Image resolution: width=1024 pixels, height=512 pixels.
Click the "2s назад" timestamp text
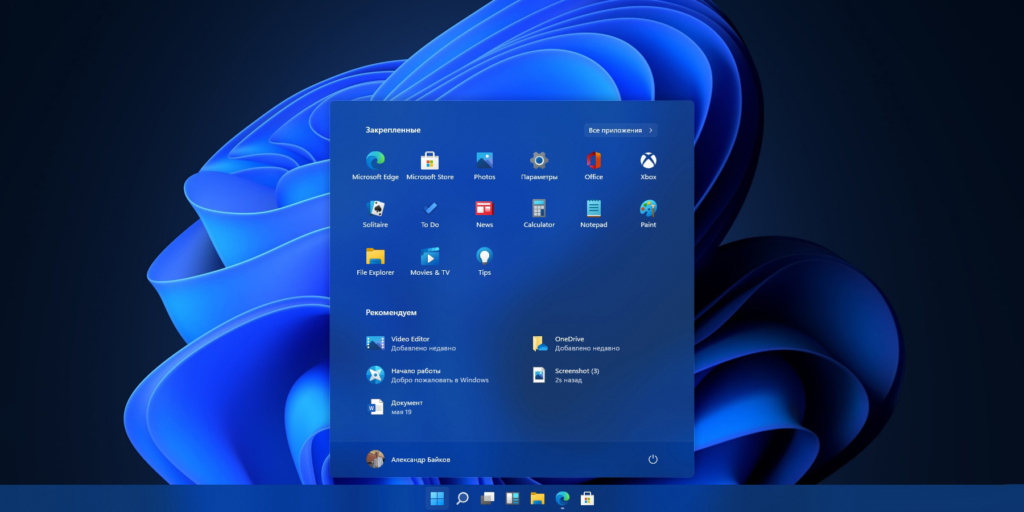pyautogui.click(x=568, y=380)
